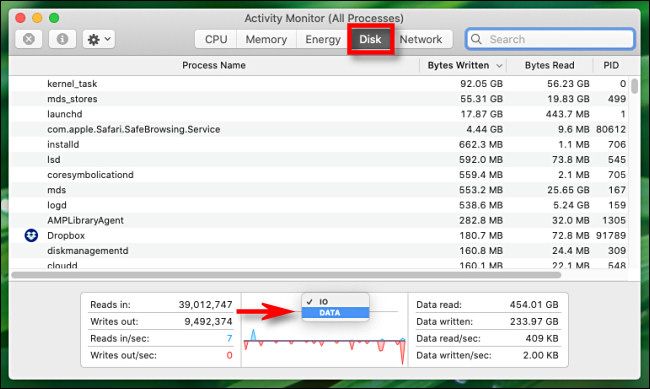Viewport: 650px width, 389px height.
Task: Select the mds_stores process row
Action: tap(319, 99)
